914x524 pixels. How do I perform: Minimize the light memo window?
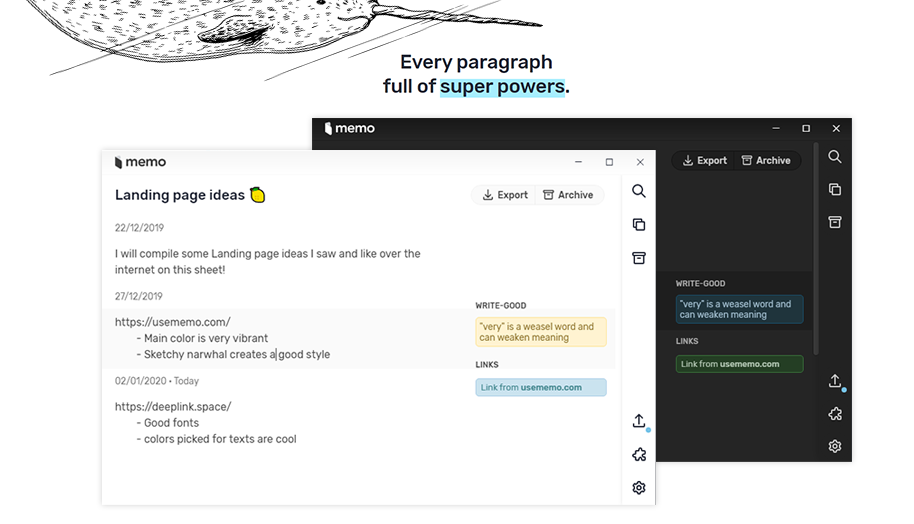(x=578, y=162)
